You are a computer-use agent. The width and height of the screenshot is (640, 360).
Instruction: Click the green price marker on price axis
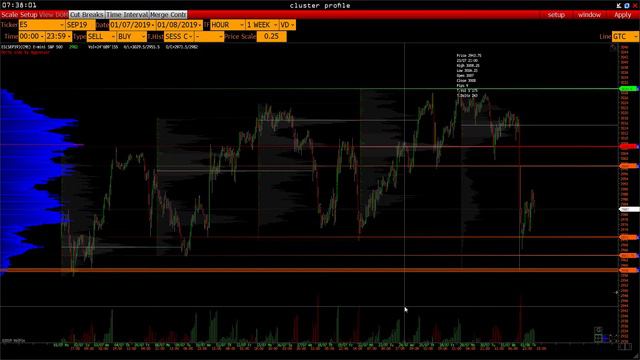coord(628,89)
